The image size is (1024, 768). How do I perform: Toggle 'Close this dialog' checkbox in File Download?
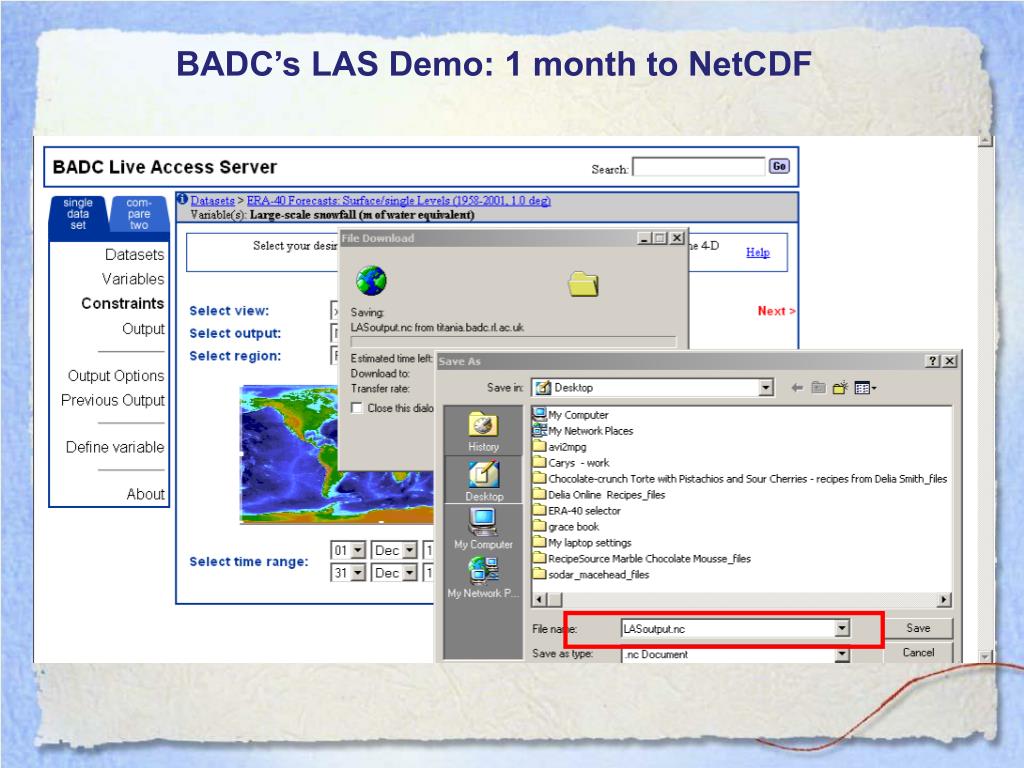(357, 408)
